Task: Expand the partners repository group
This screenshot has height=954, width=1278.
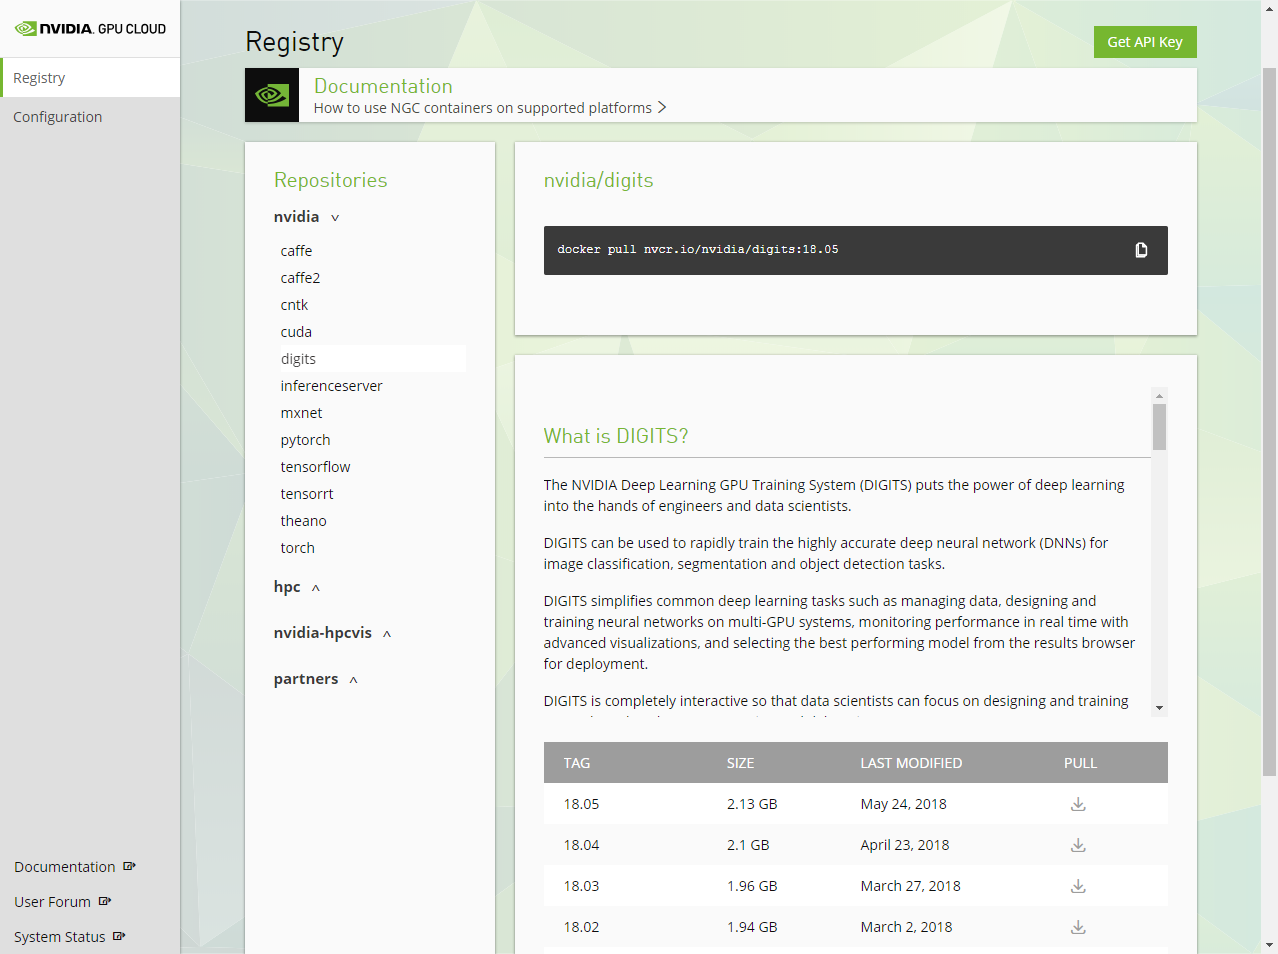Action: [353, 680]
